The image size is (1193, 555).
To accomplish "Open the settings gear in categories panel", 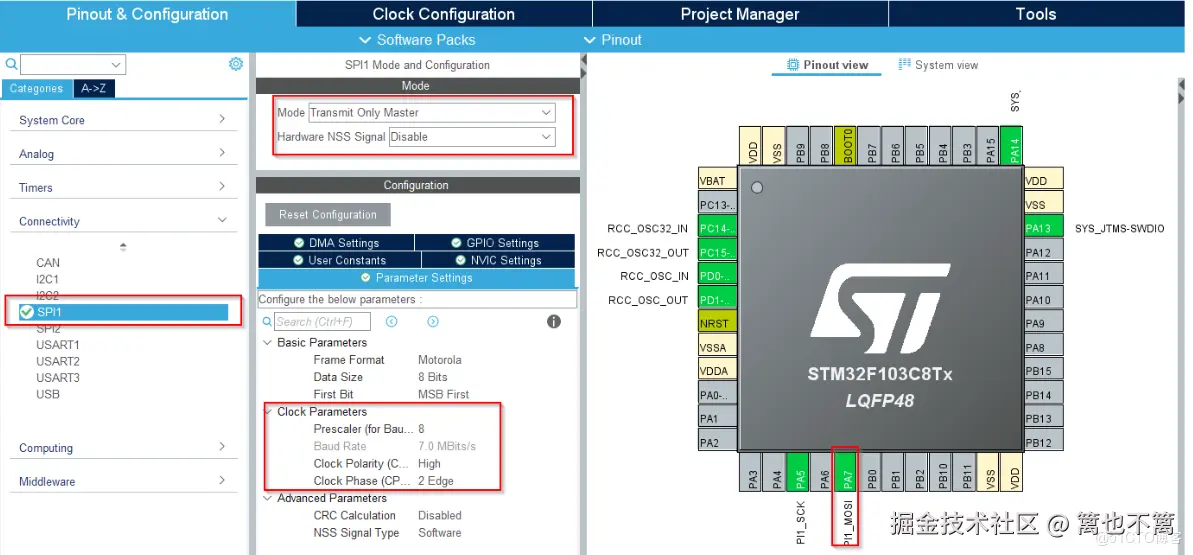I will [236, 64].
